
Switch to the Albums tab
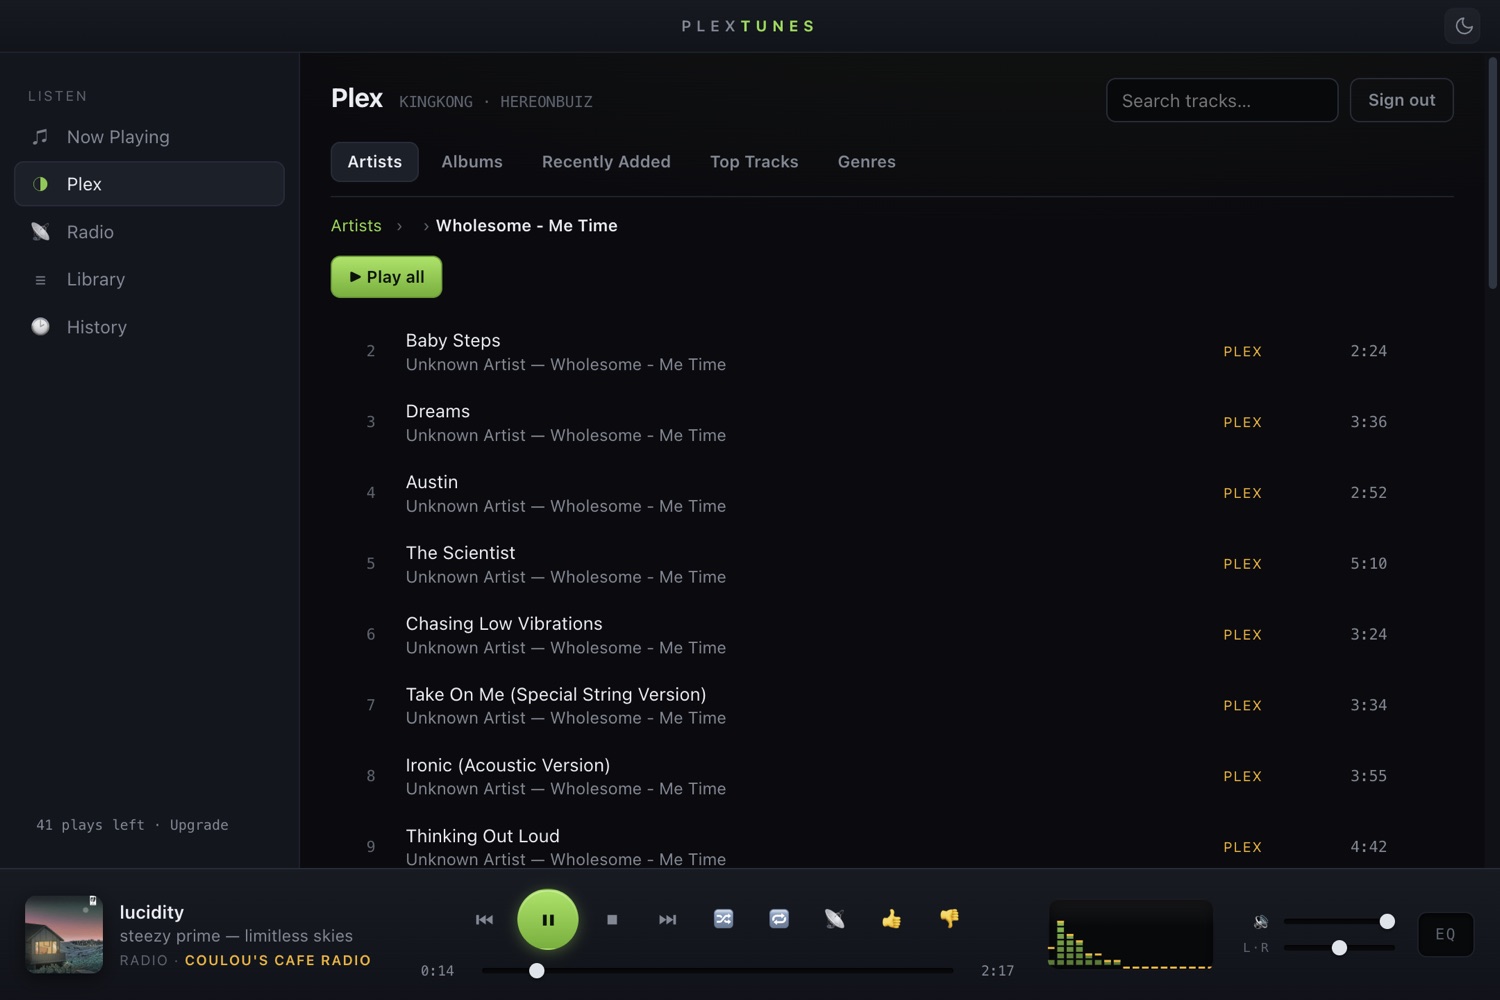point(472,162)
